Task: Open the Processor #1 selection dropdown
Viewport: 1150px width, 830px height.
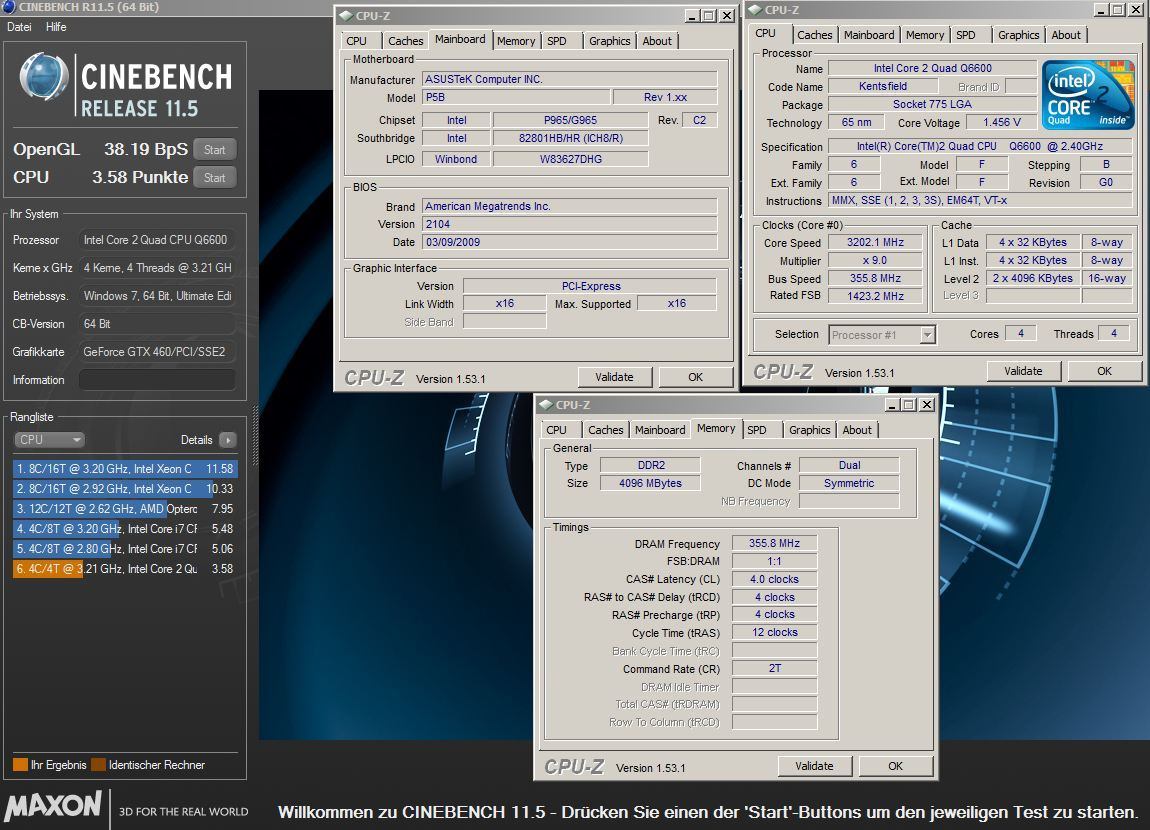Action: 881,335
